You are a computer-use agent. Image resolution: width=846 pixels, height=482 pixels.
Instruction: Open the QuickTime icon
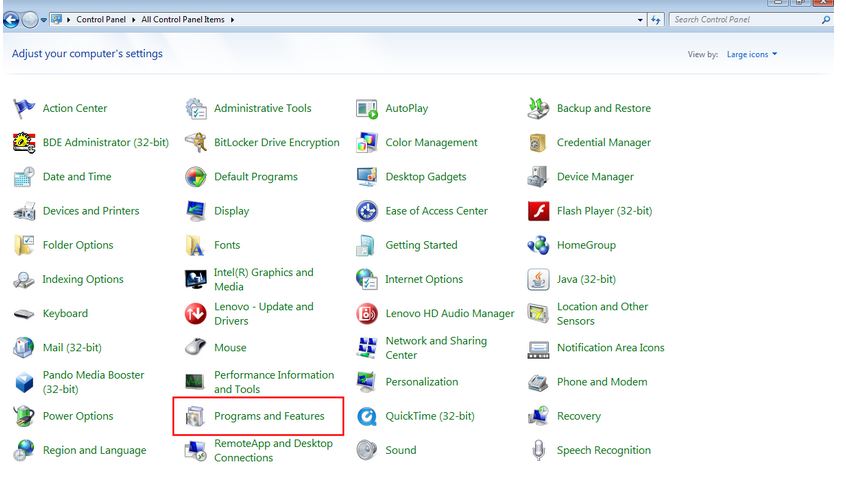click(367, 416)
